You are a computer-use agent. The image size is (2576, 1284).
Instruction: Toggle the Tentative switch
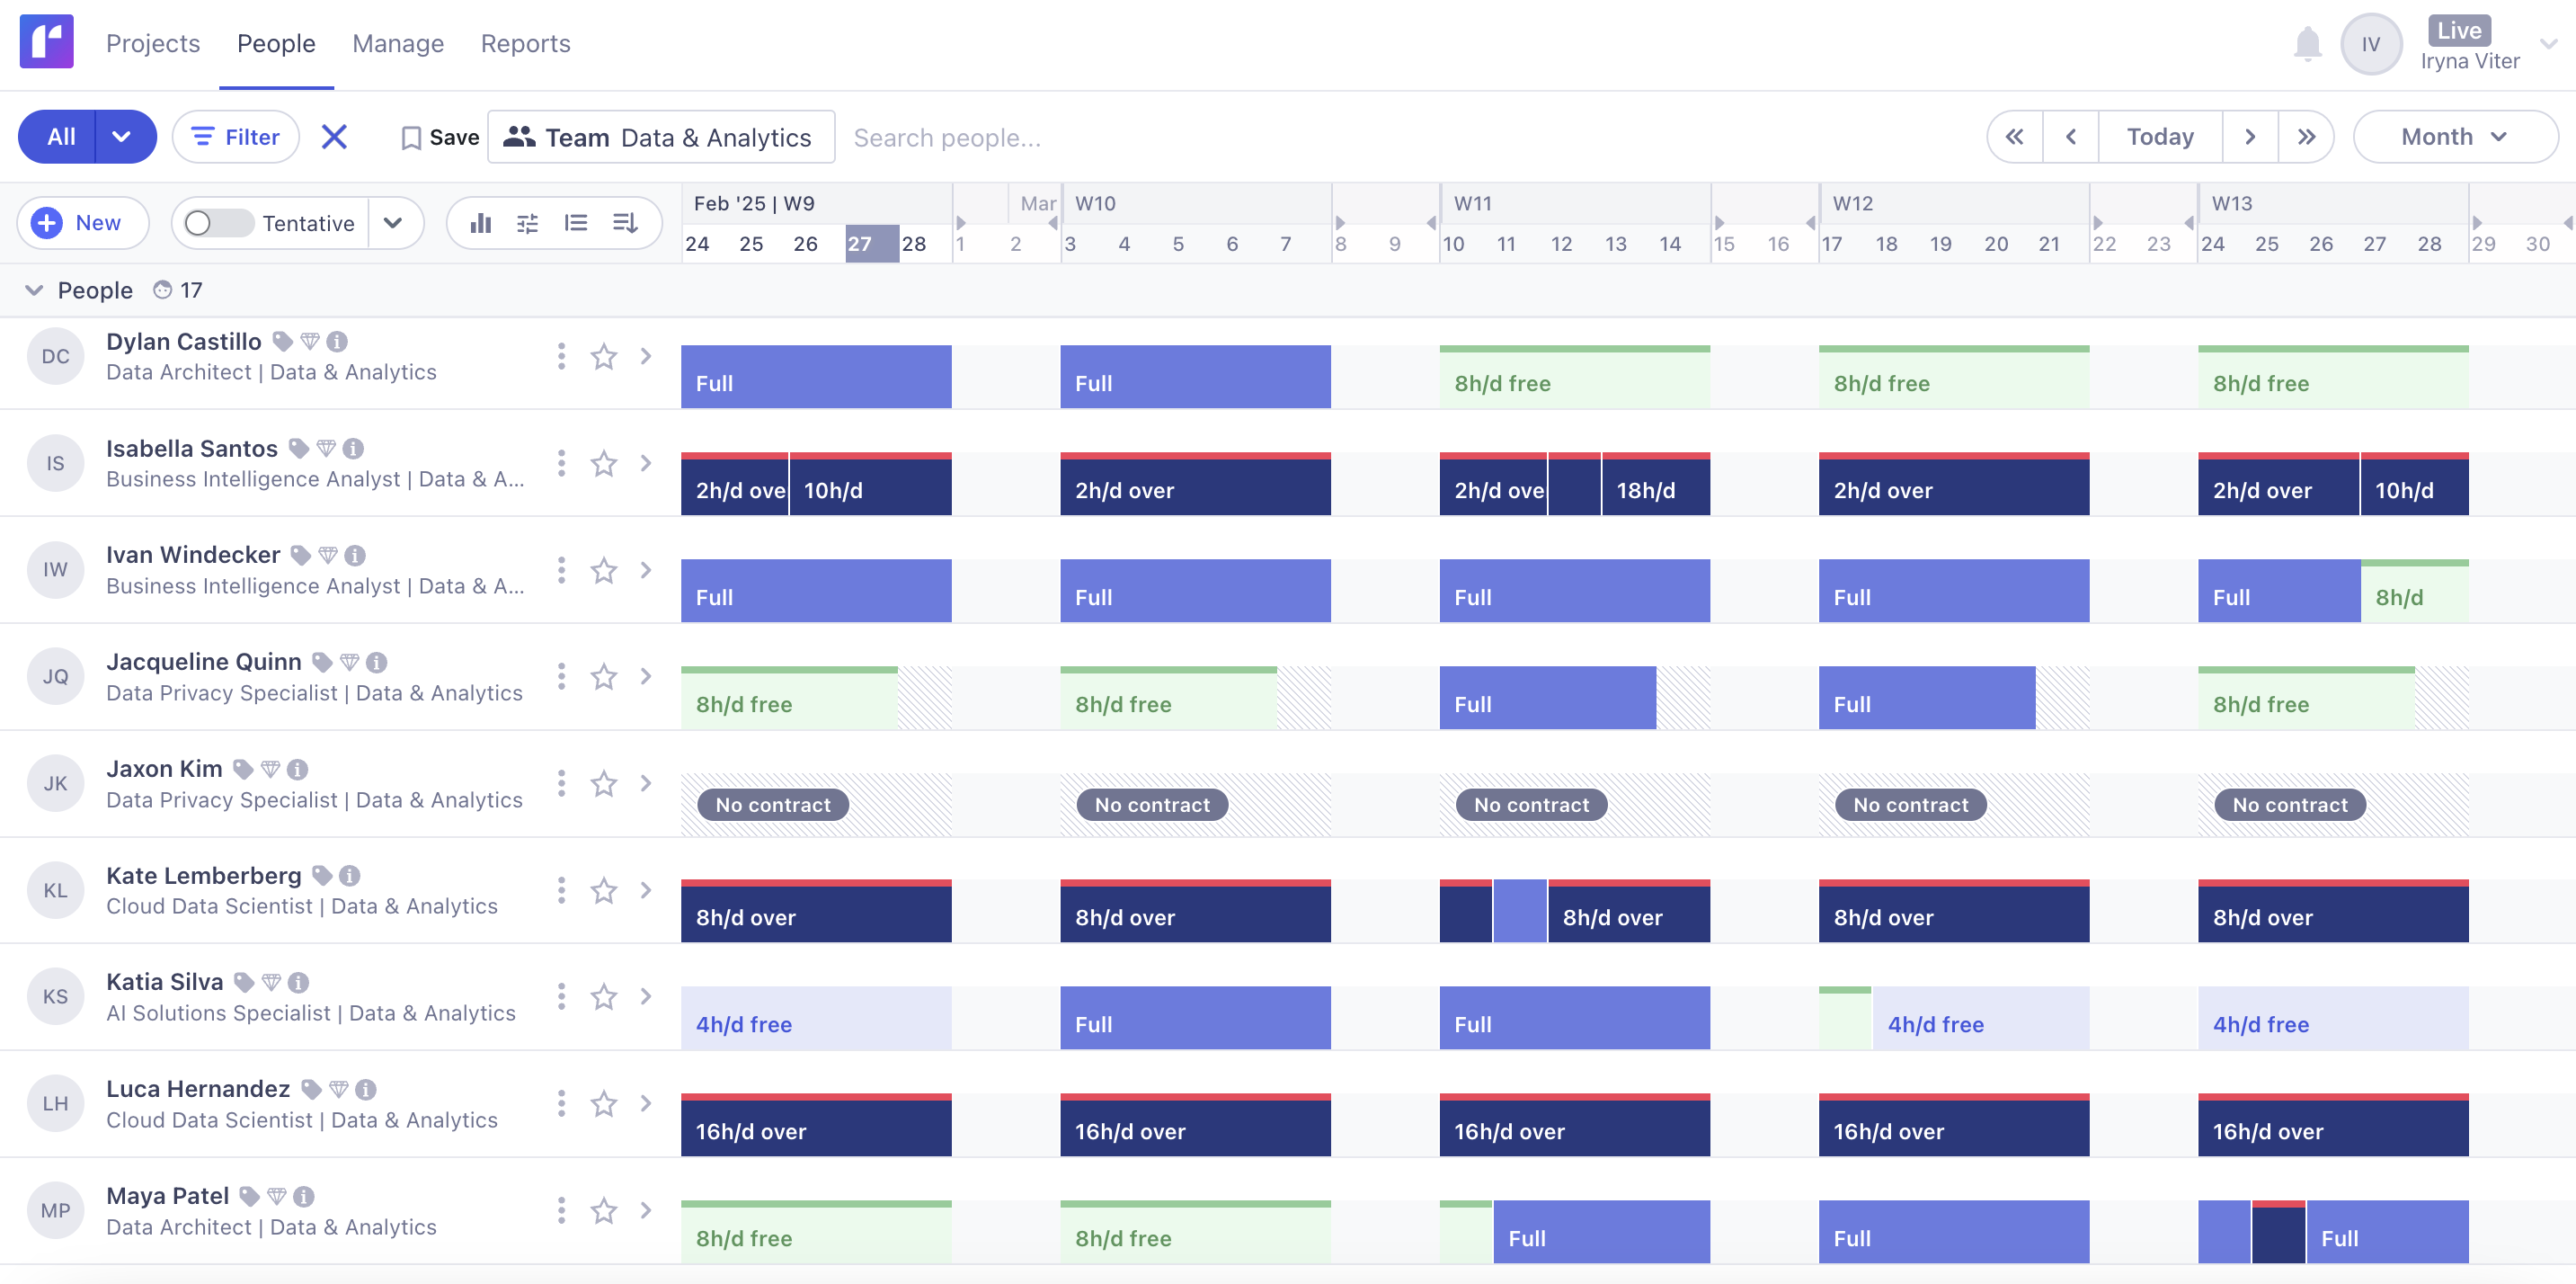point(219,223)
